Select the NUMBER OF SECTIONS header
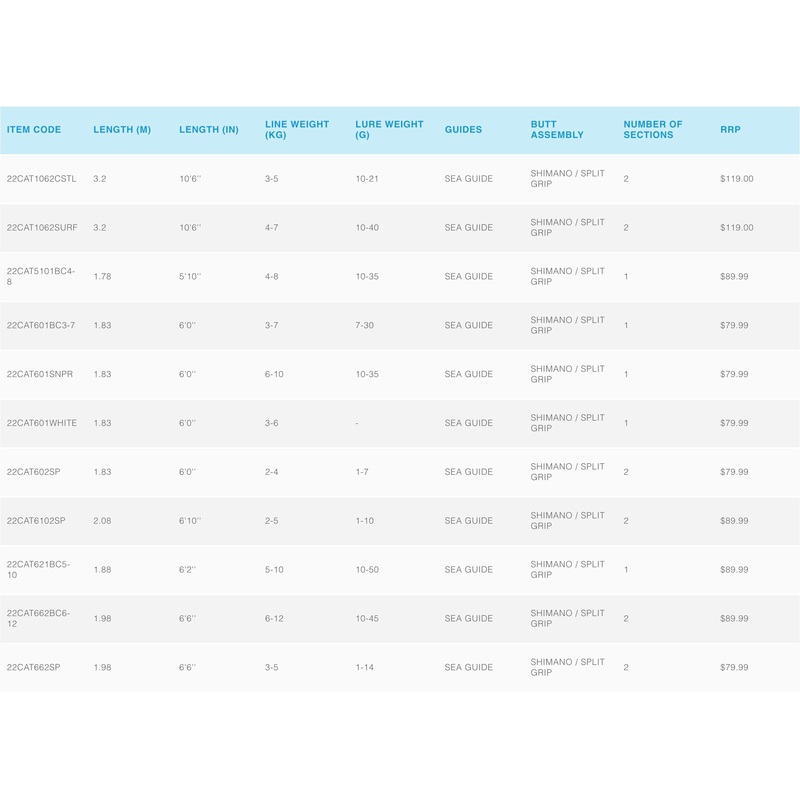800x800 pixels. click(x=653, y=130)
